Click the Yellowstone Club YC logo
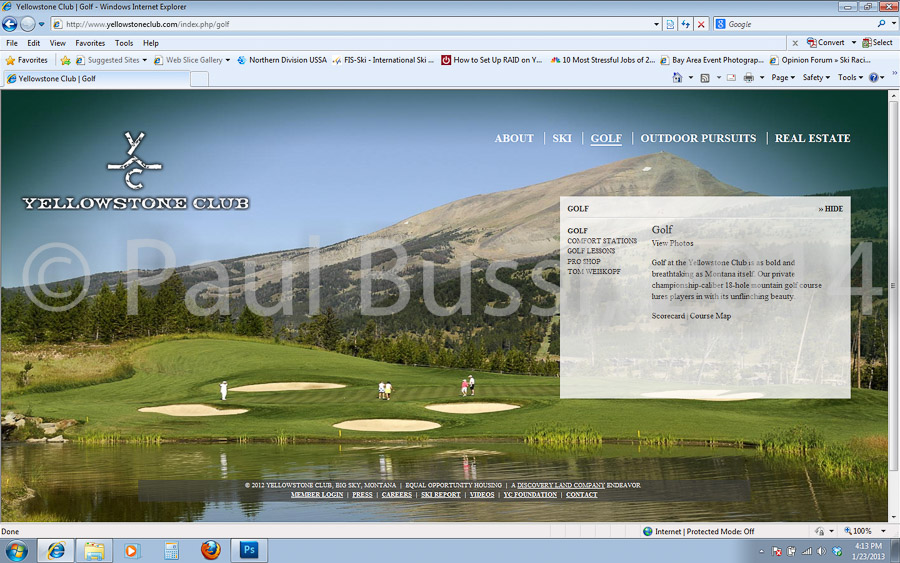 tap(135, 170)
